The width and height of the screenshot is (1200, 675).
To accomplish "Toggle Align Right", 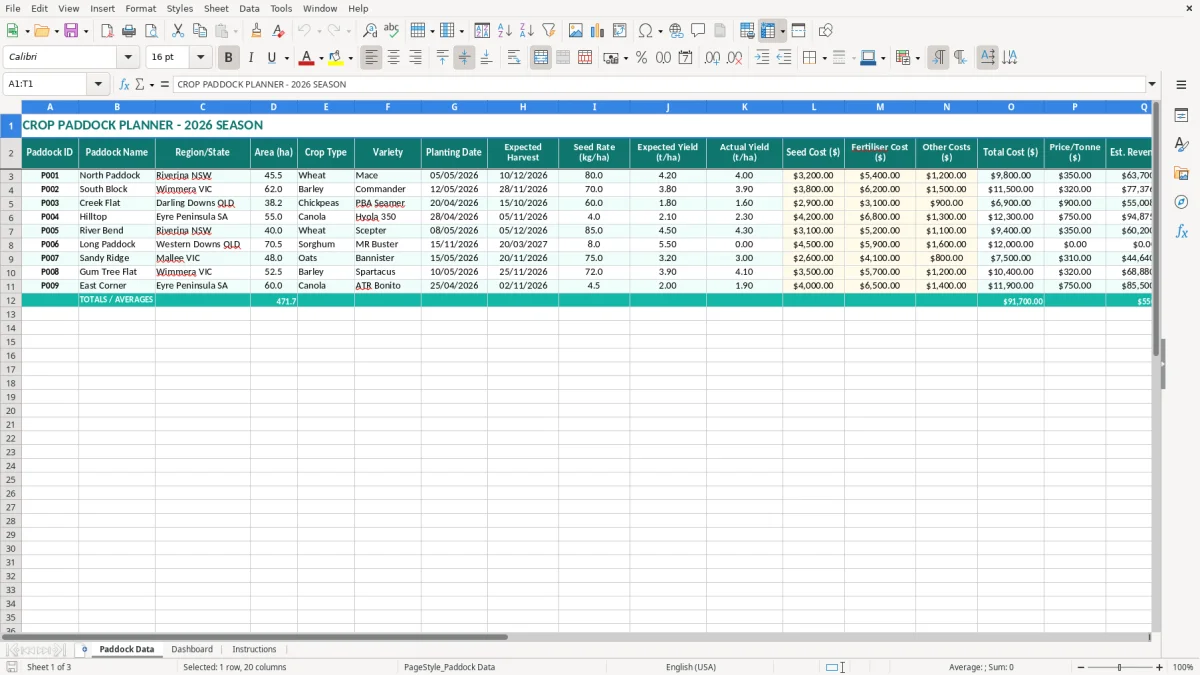I will tap(415, 58).
